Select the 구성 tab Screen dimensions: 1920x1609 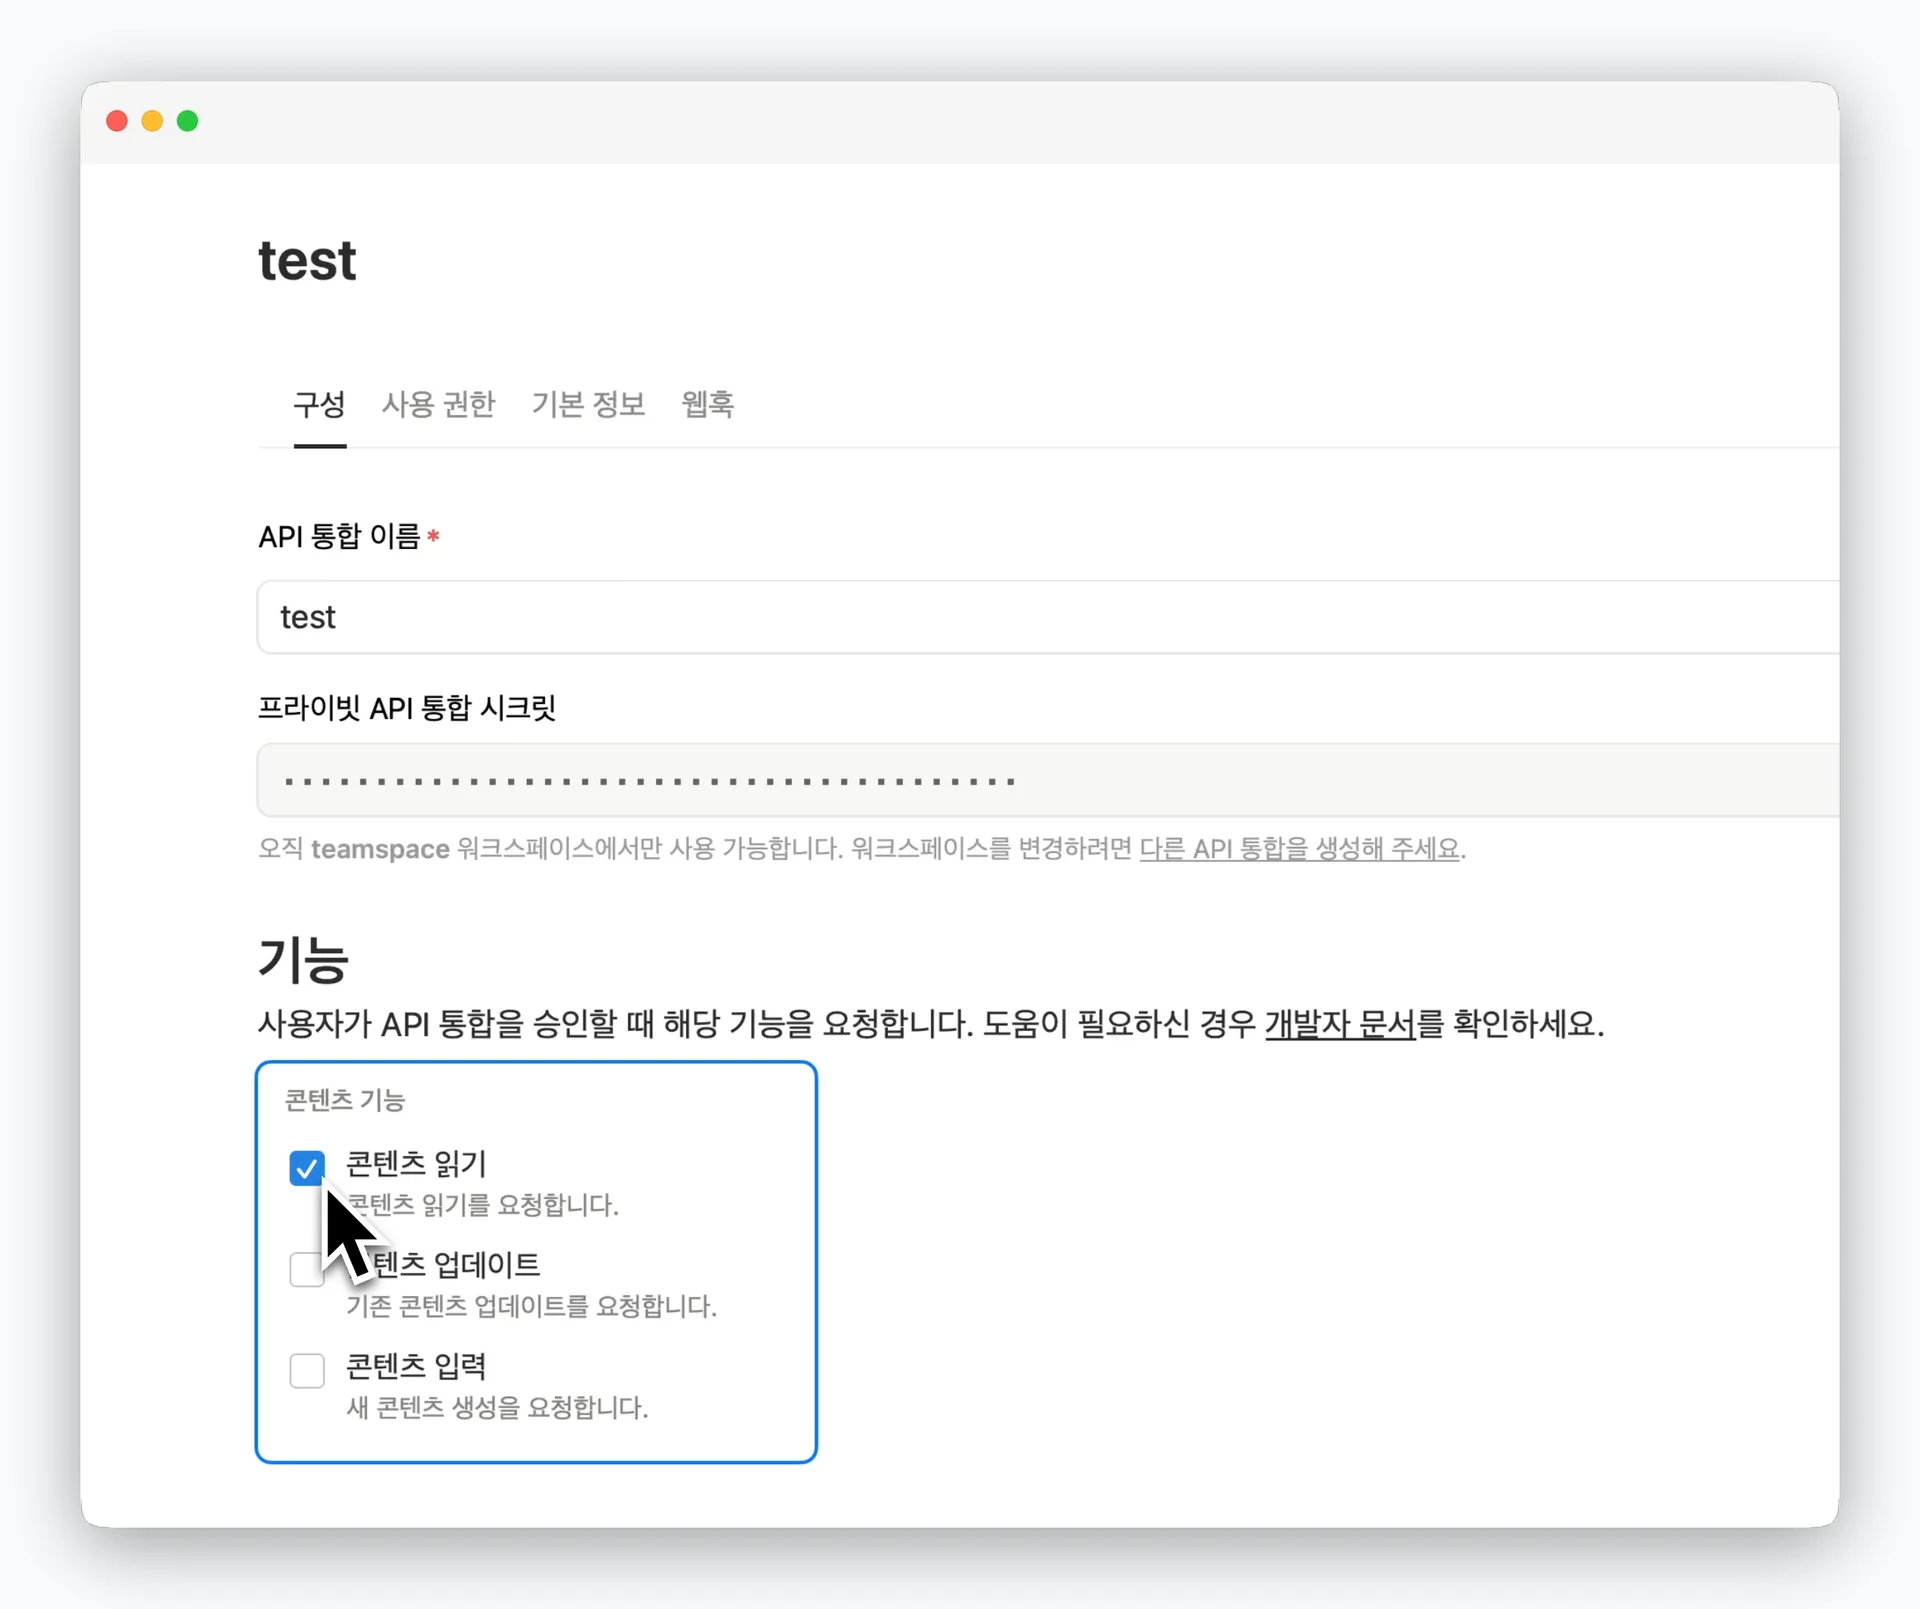(319, 404)
